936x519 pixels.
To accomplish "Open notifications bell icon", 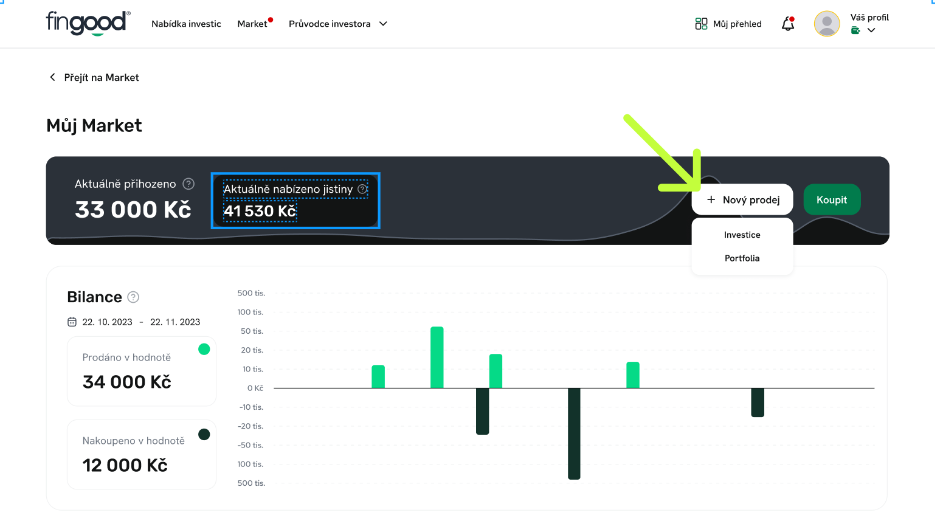I will click(788, 24).
